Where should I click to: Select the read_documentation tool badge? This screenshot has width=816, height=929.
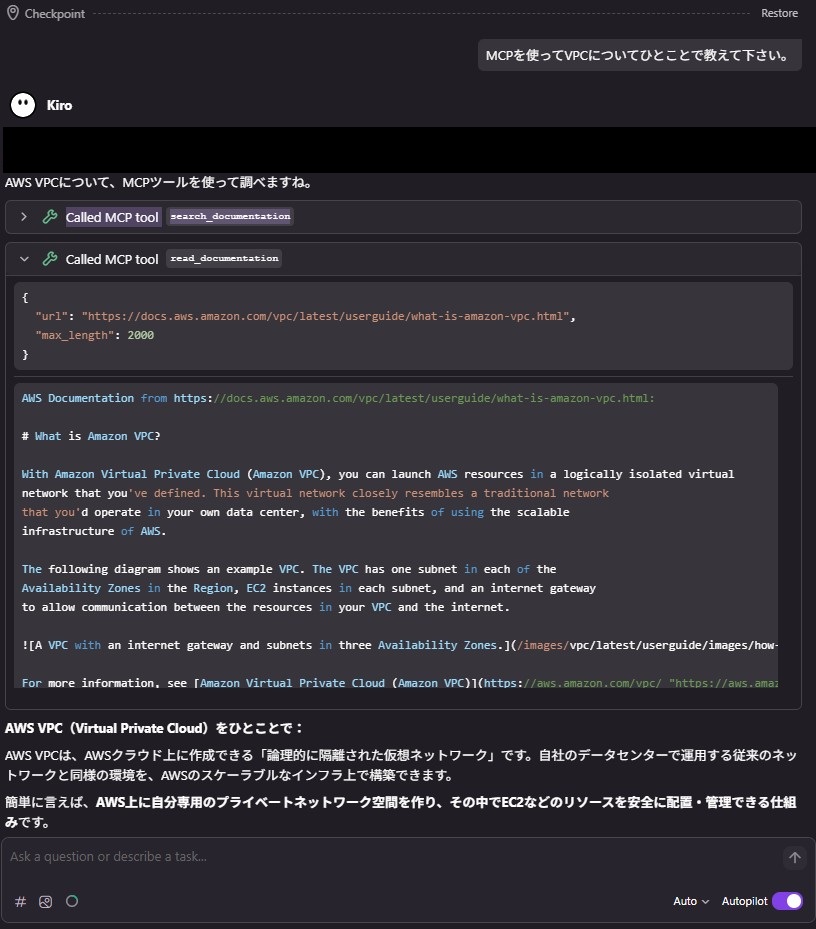223,259
